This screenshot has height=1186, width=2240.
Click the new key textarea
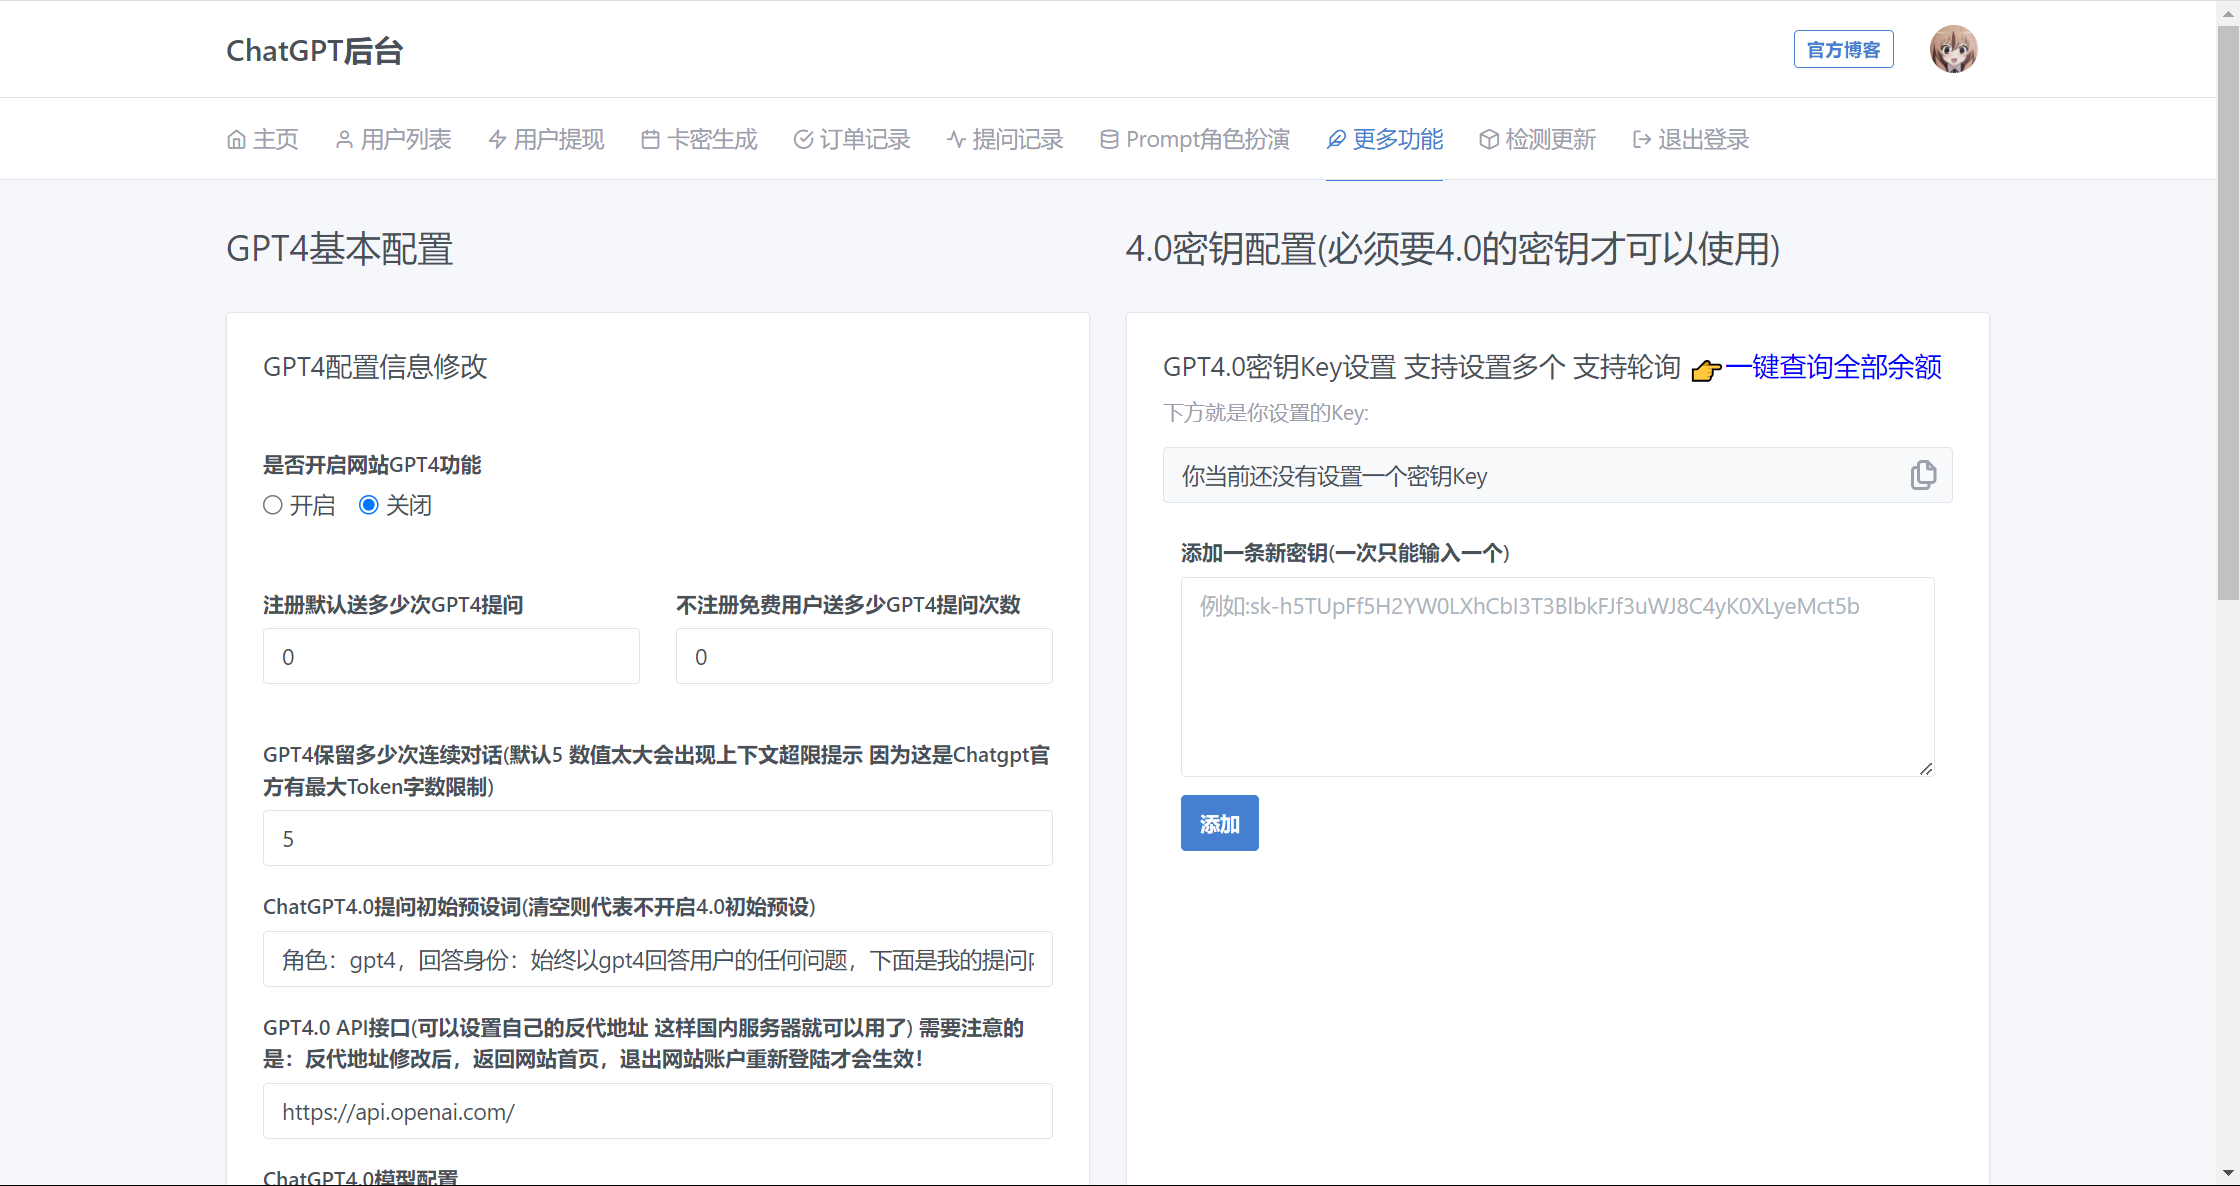click(1557, 676)
